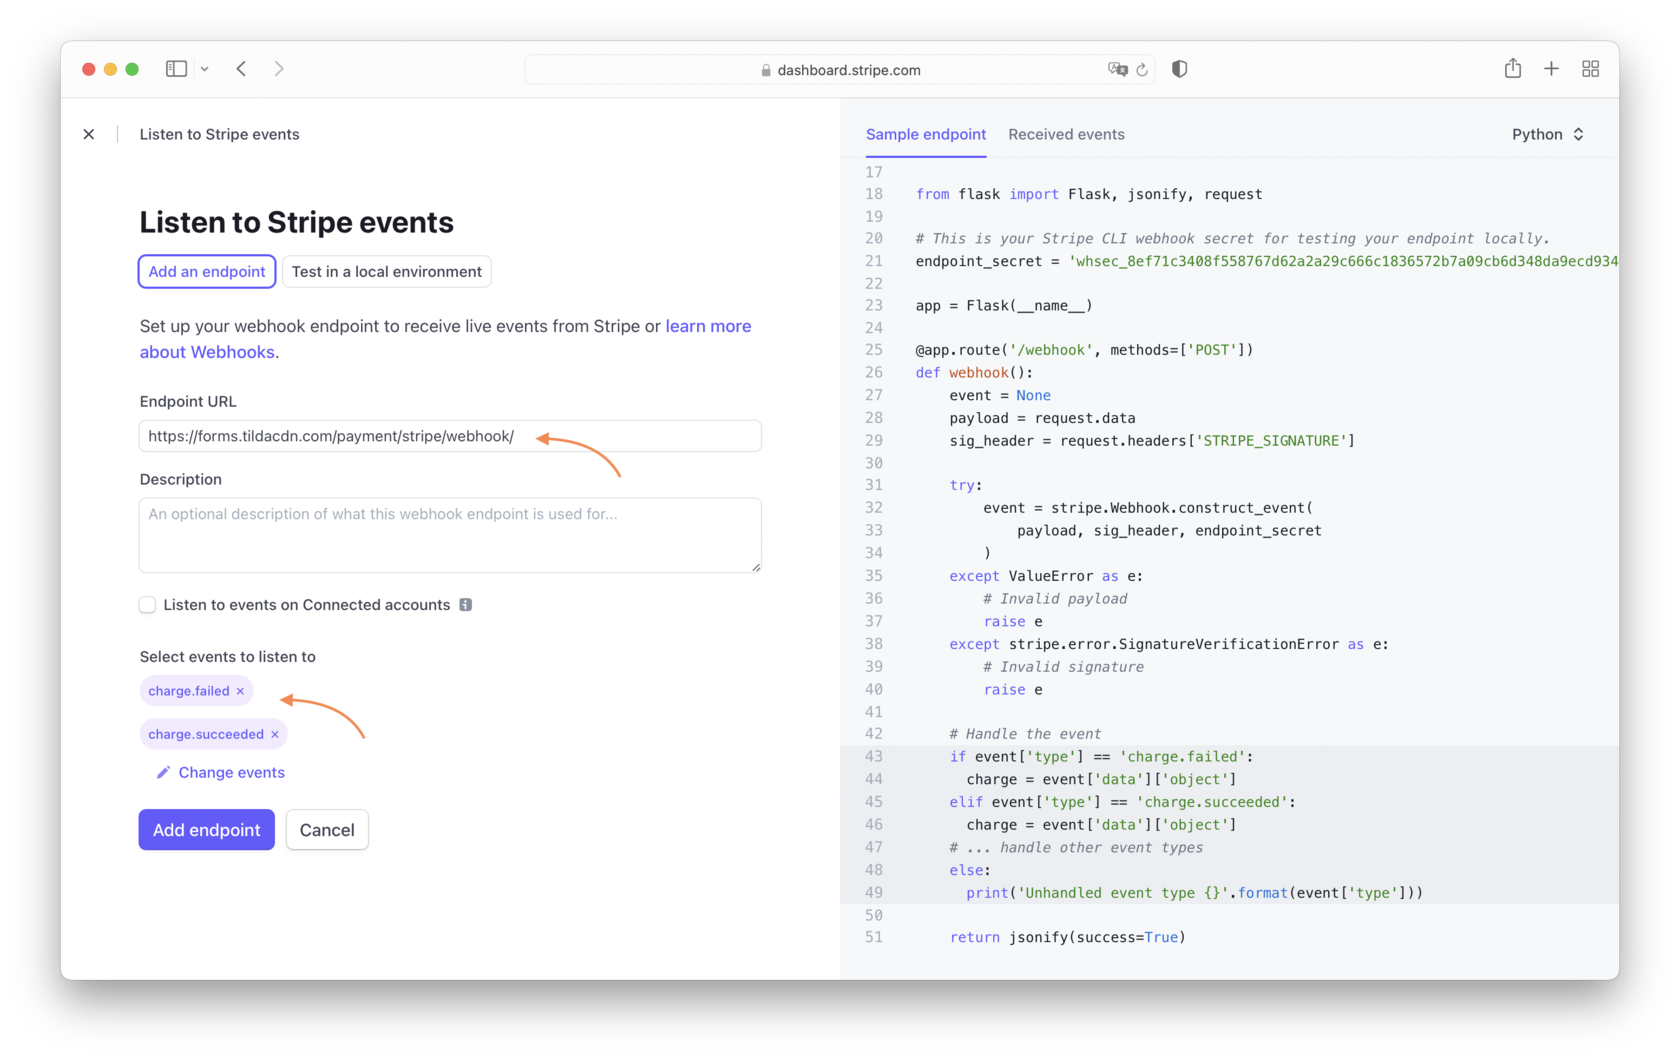Viewport: 1680px width, 1060px height.
Task: Reload the page with refresh icon
Action: tap(1142, 70)
